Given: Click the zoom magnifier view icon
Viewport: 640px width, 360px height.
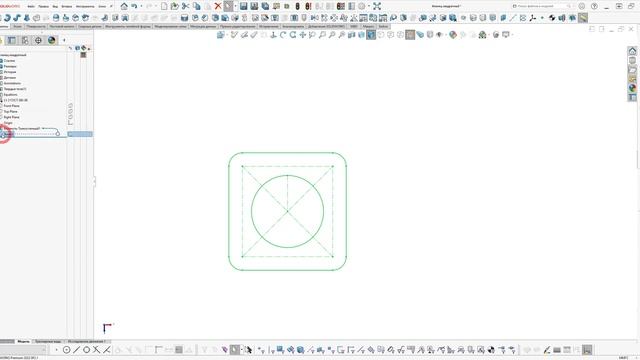Looking at the screenshot, I should (x=322, y=35).
